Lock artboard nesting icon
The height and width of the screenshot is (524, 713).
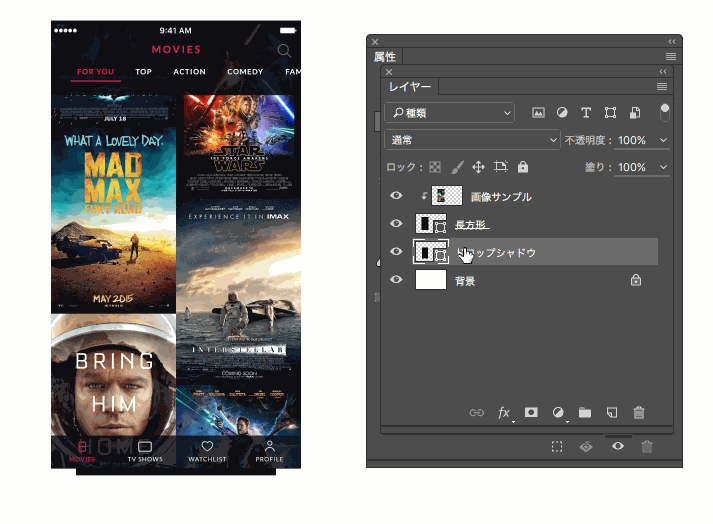pos(501,167)
